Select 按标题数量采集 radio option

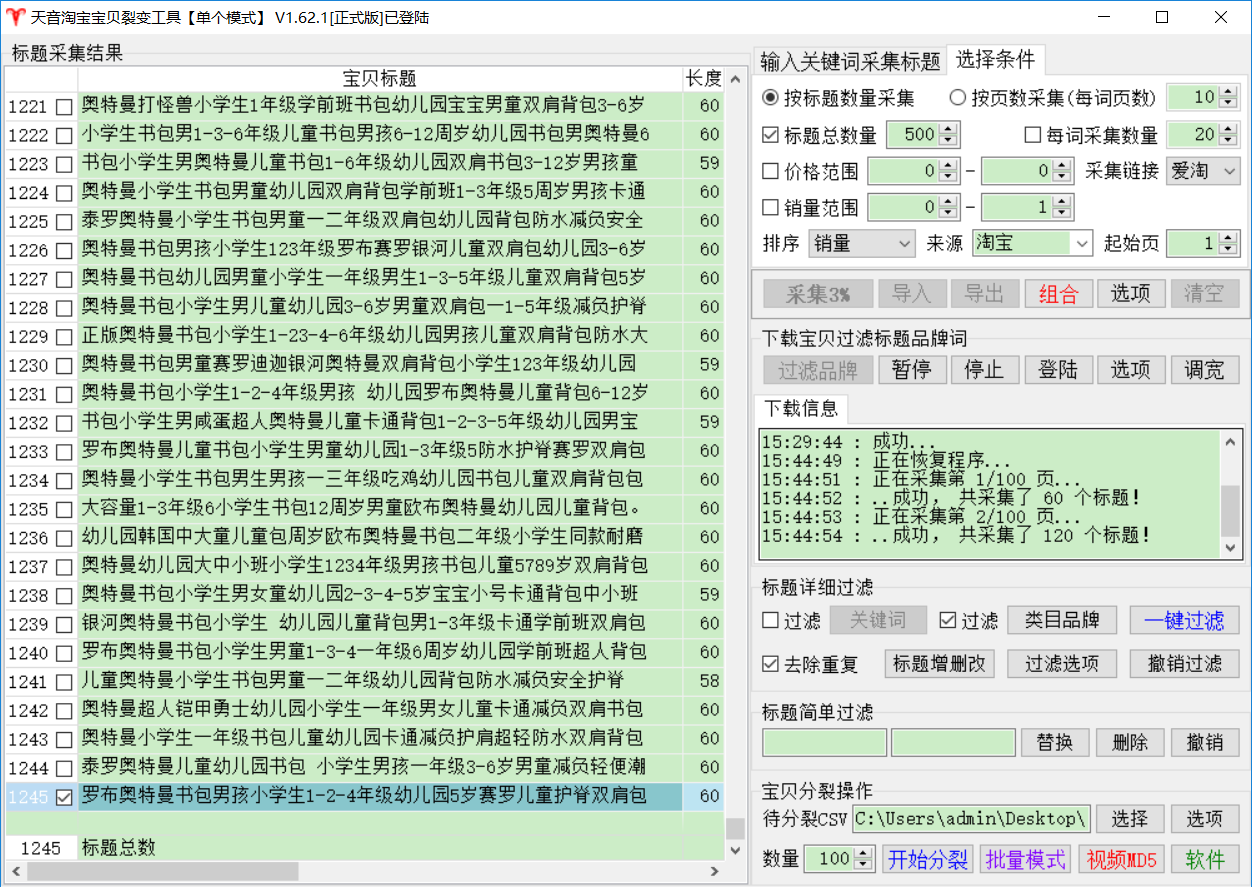771,98
